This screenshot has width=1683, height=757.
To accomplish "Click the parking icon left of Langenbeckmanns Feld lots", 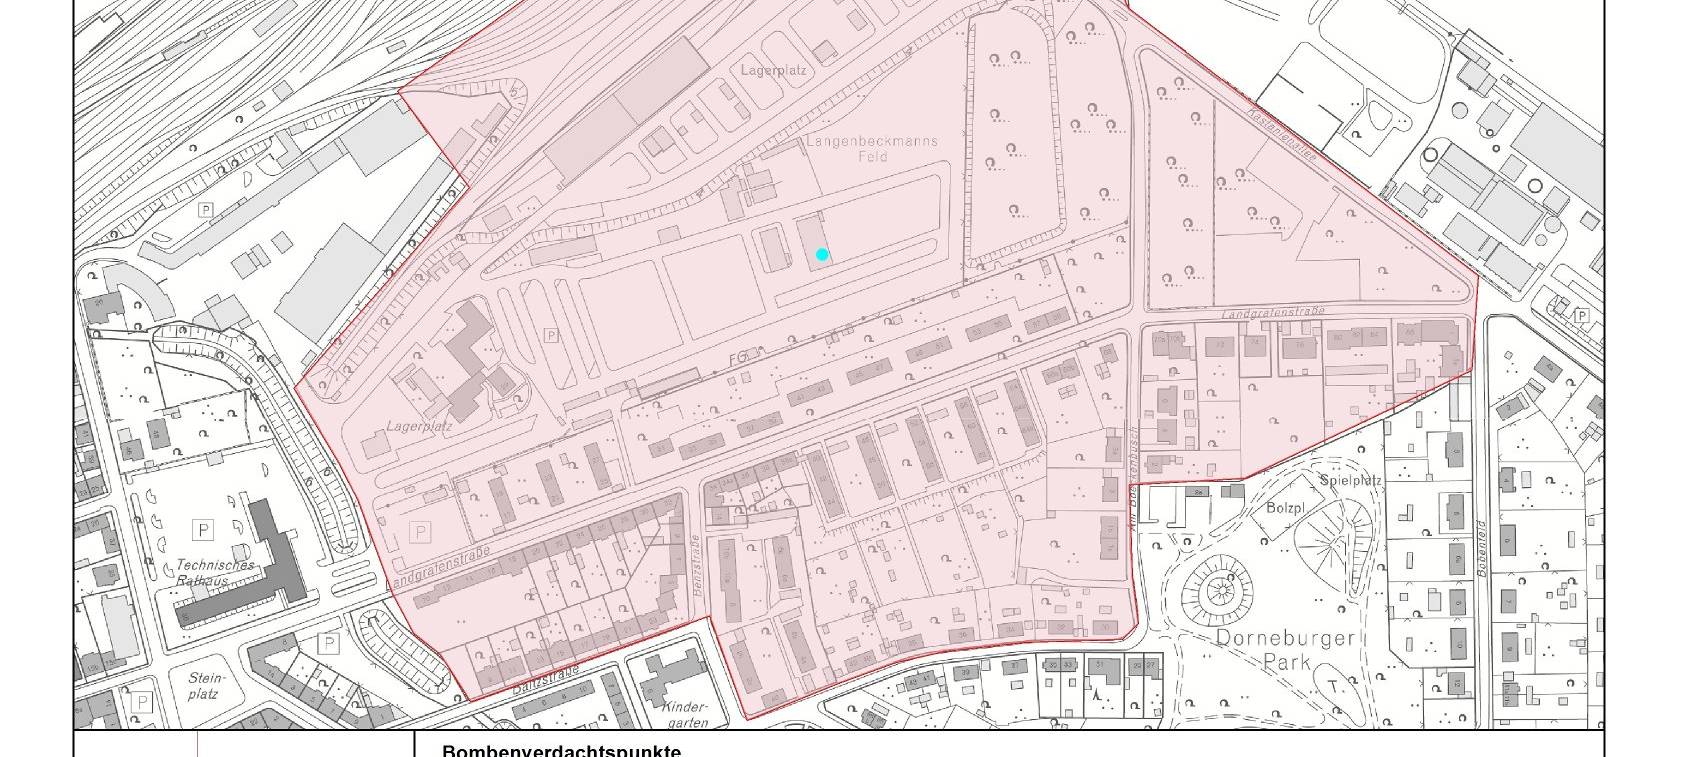I will coord(549,335).
